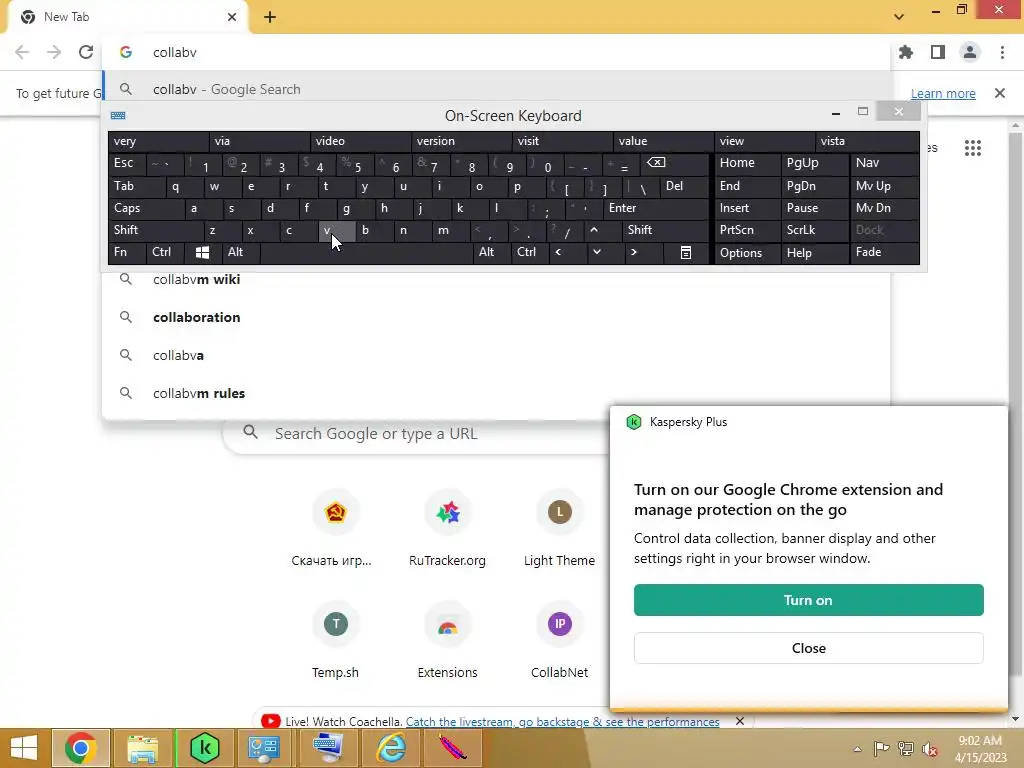
Task: Choose 'collabvm wiki' suggestion
Action: 496,280
